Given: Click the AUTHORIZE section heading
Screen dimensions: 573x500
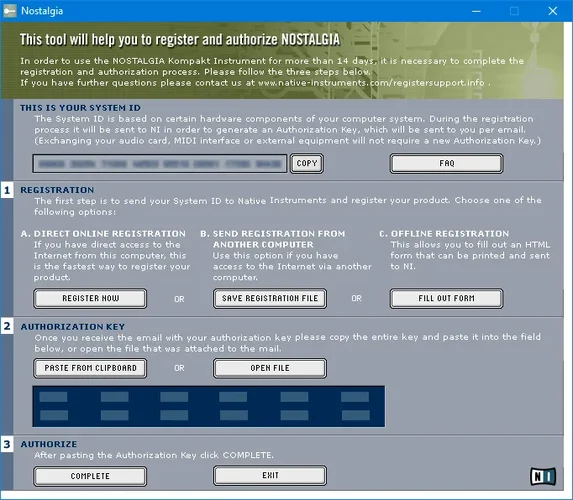Looking at the screenshot, I should click(x=49, y=444).
